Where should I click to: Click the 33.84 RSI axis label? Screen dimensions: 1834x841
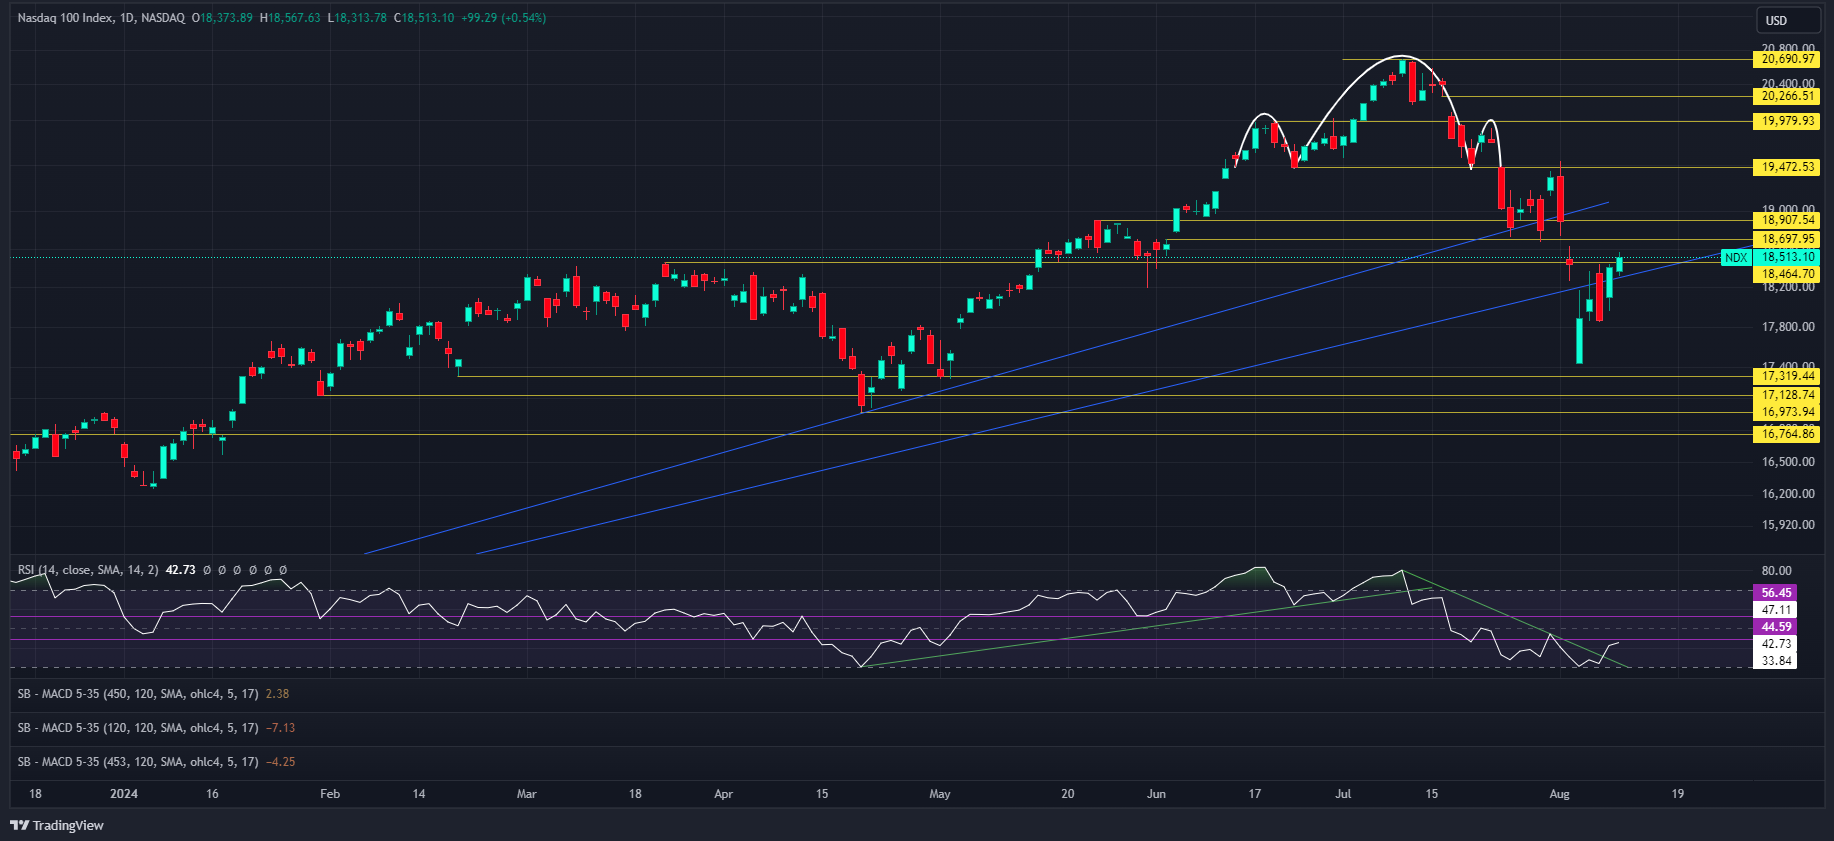coord(1776,661)
